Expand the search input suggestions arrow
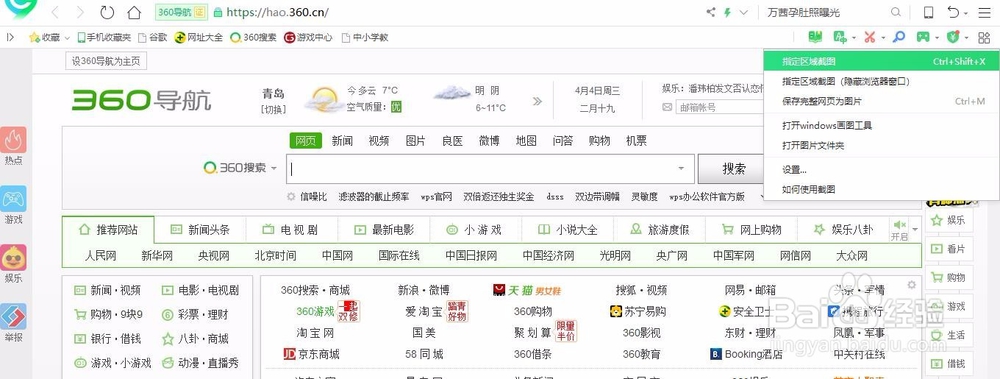 click(x=681, y=168)
